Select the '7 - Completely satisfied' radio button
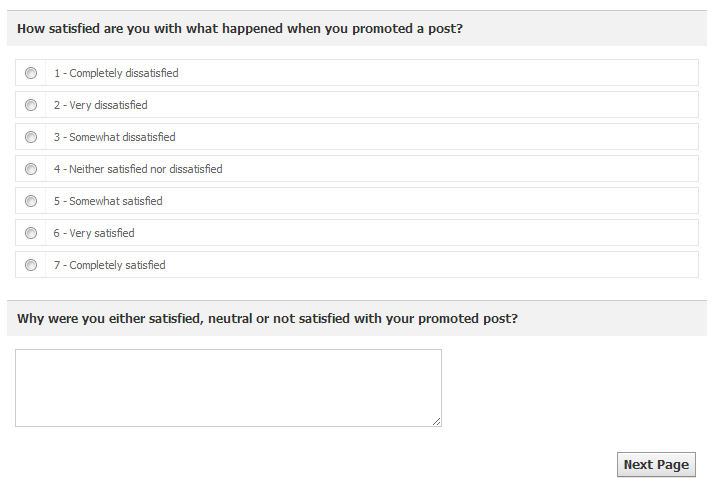Viewport: 715px width, 485px height. 31,265
